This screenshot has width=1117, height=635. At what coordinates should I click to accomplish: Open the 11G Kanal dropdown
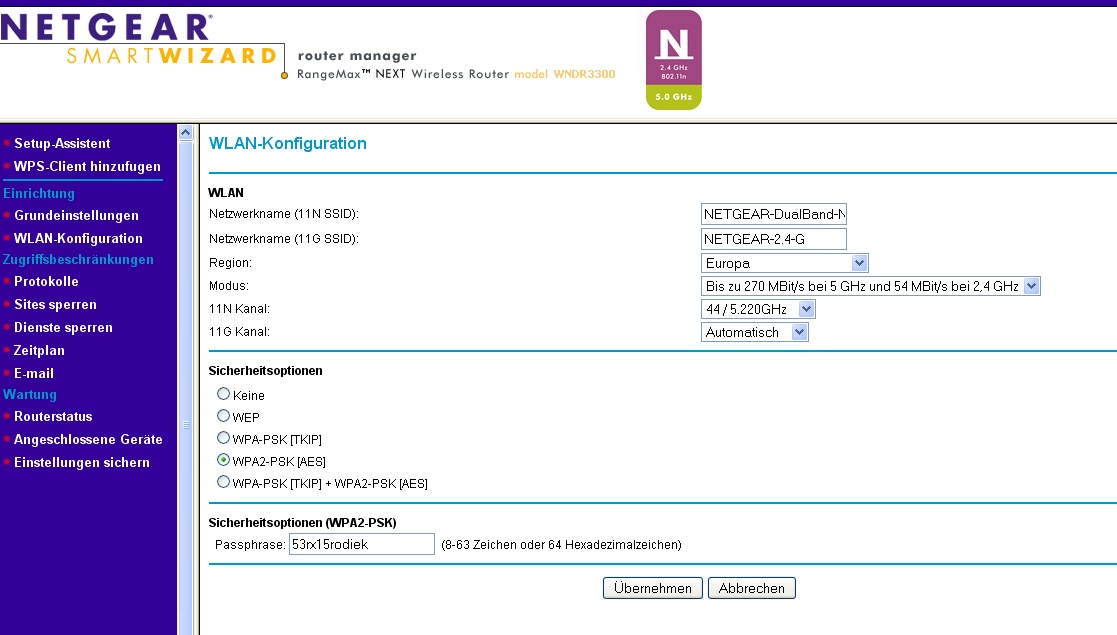(755, 332)
